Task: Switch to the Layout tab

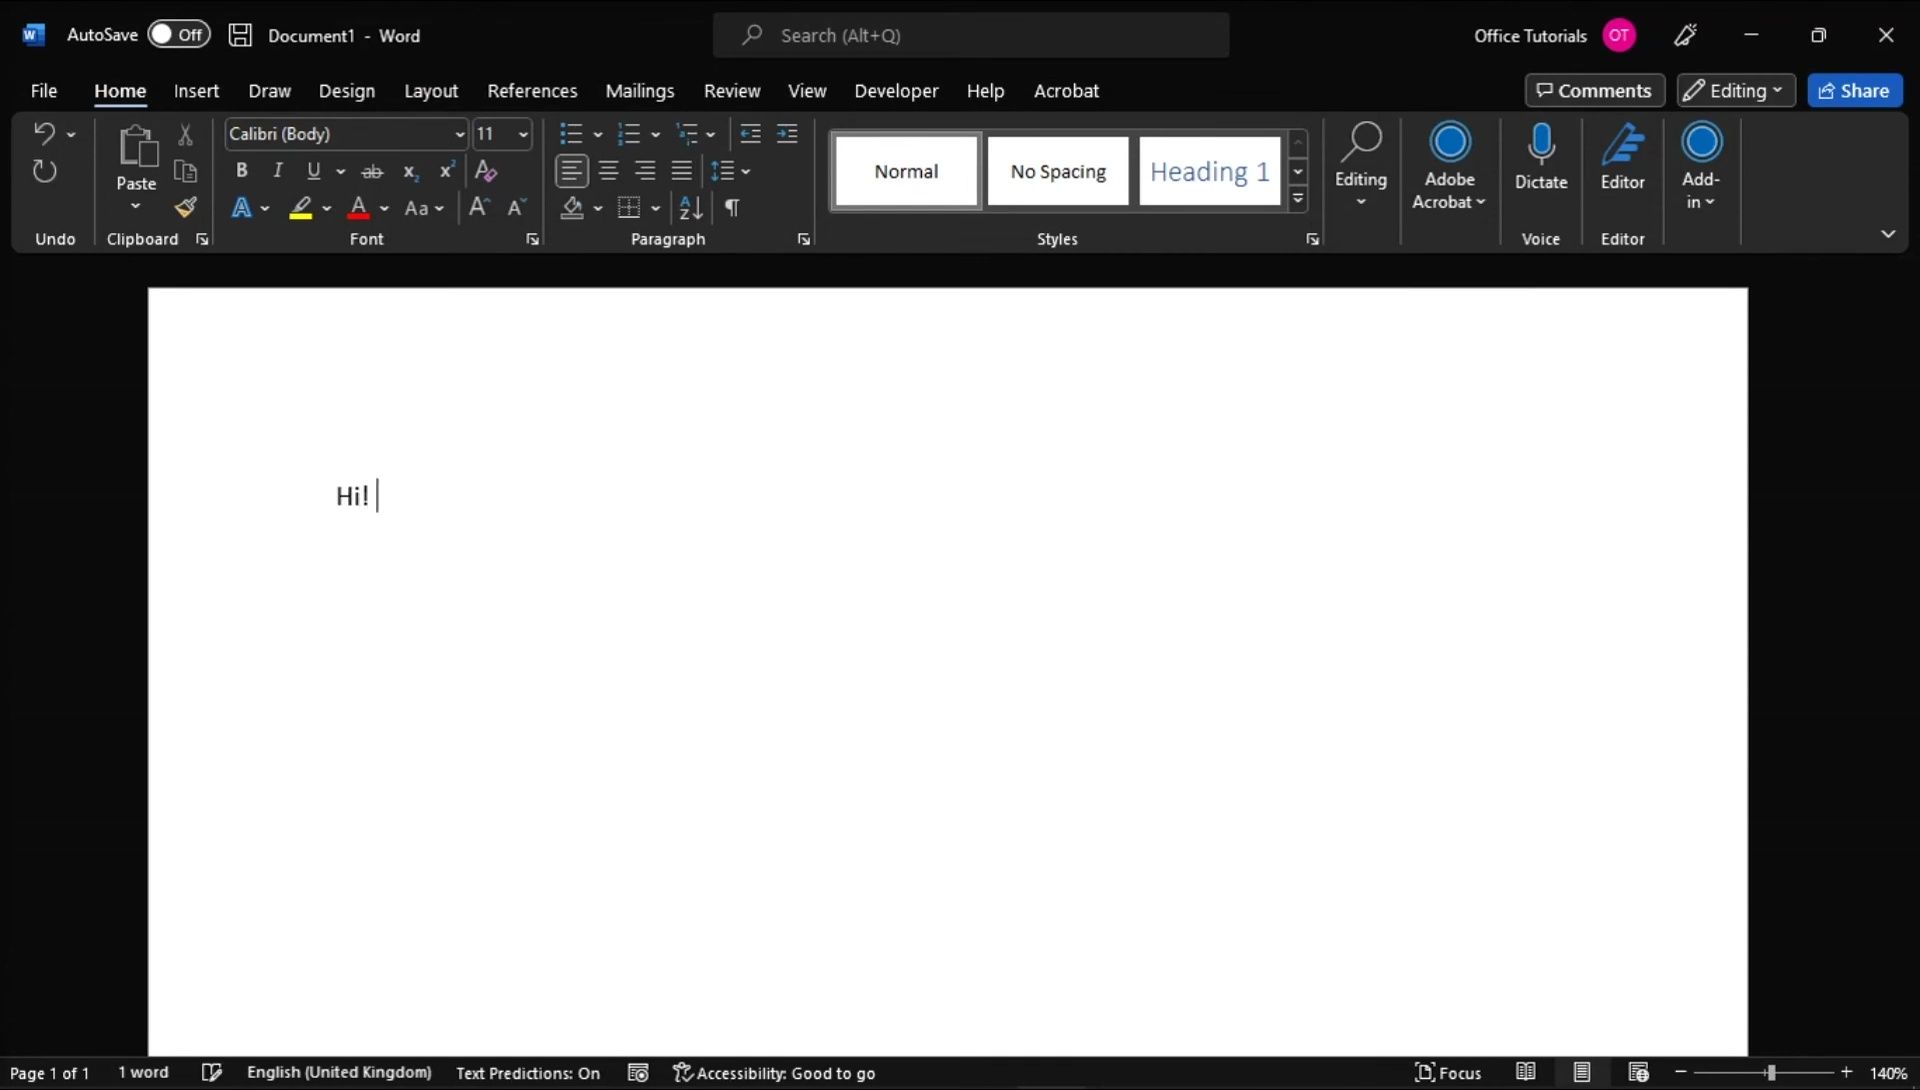Action: tap(431, 90)
